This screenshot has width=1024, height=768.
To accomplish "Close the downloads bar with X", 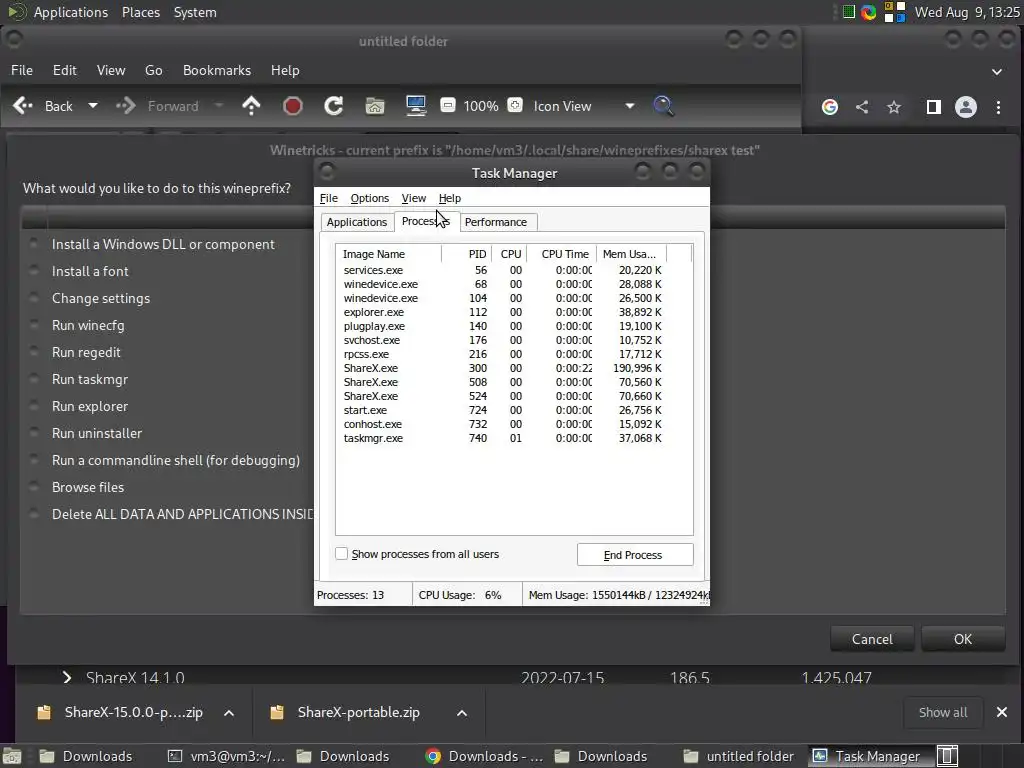I will coord(1002,712).
